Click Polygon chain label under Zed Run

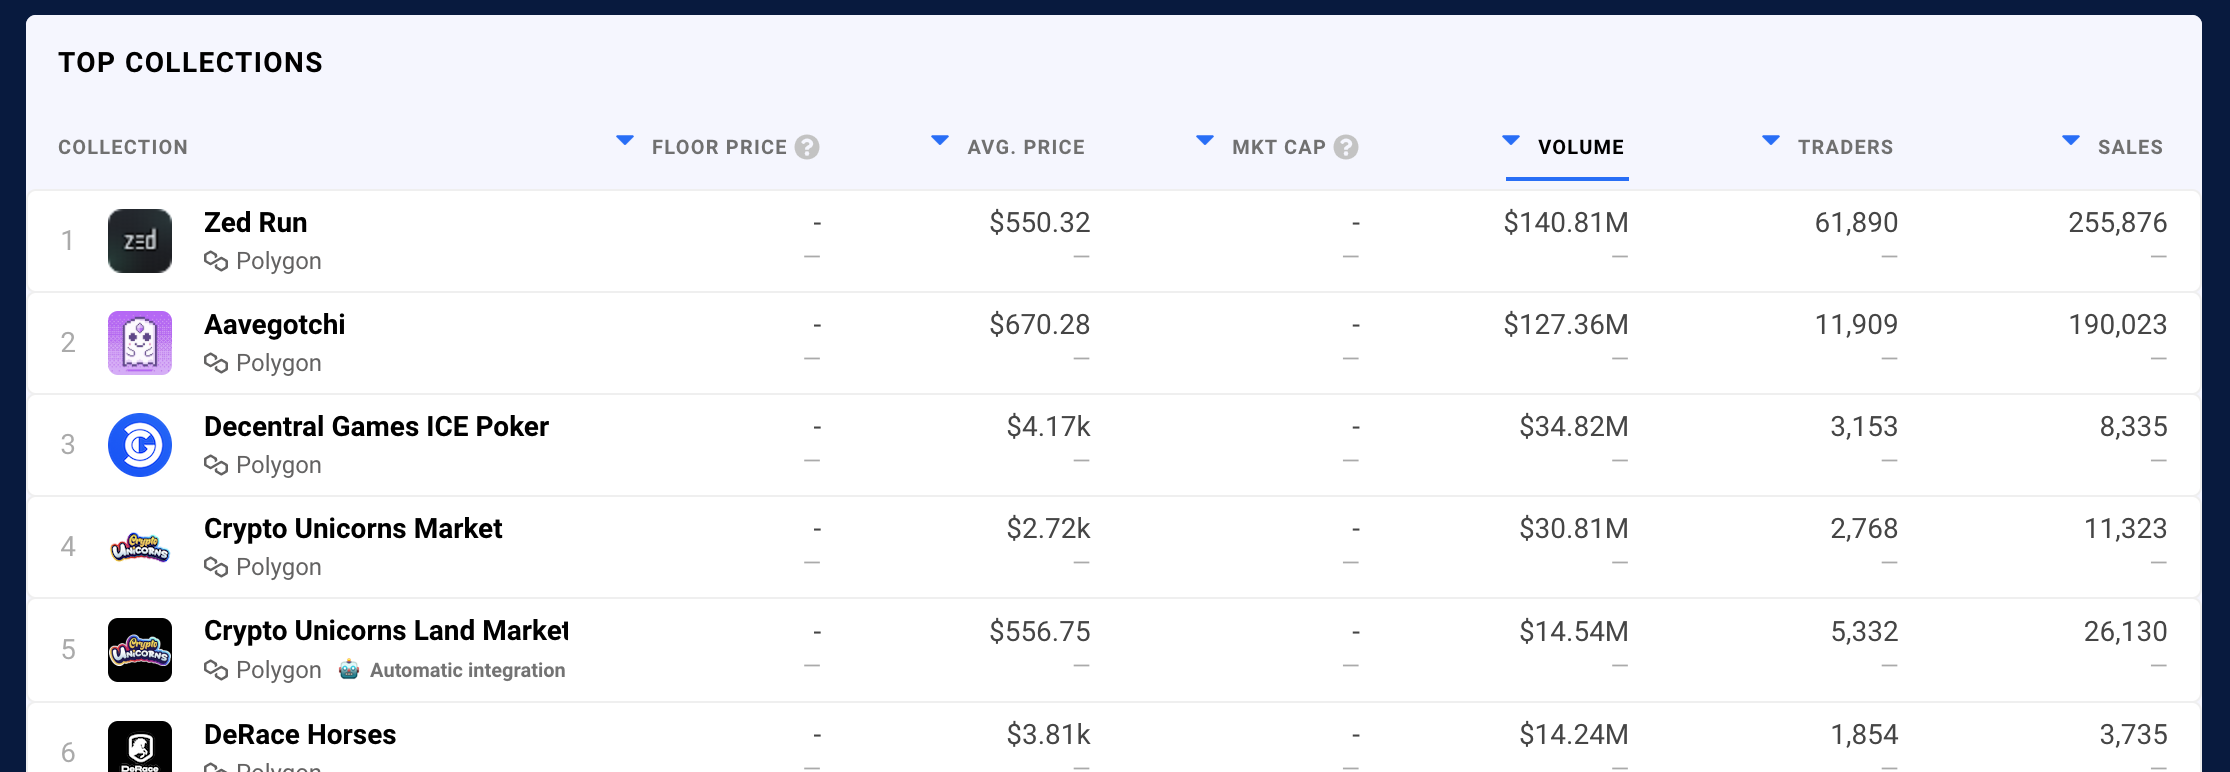[x=278, y=261]
